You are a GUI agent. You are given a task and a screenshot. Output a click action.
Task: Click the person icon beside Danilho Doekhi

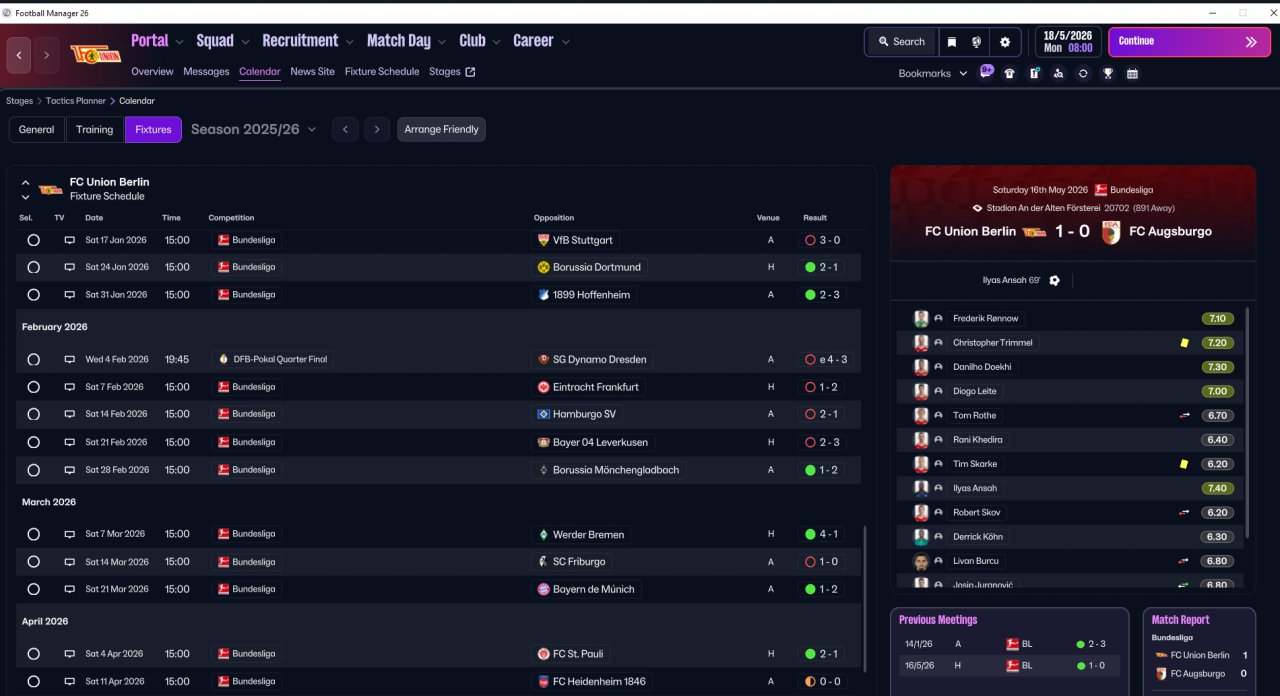(938, 367)
